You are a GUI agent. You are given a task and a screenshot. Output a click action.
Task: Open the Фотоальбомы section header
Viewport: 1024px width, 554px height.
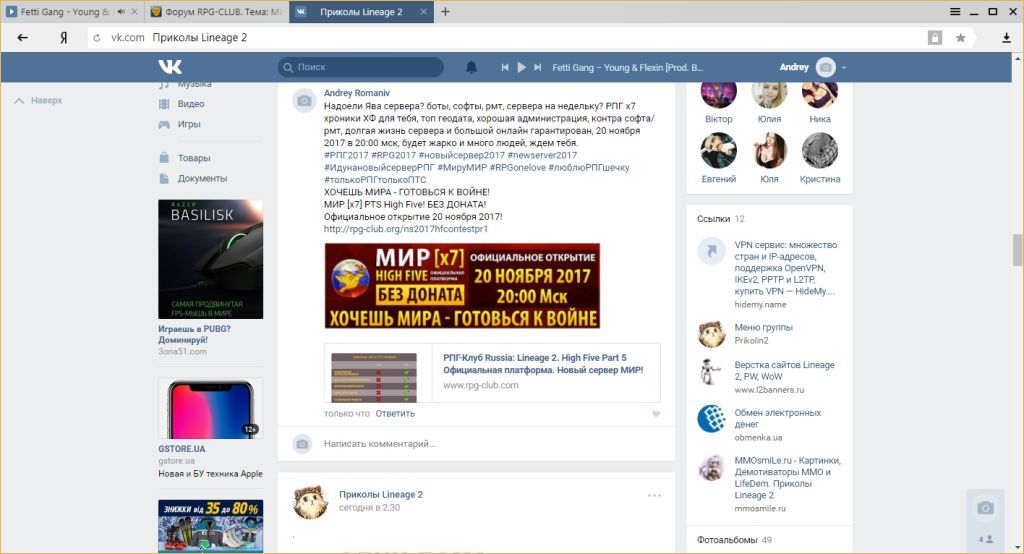click(728, 540)
